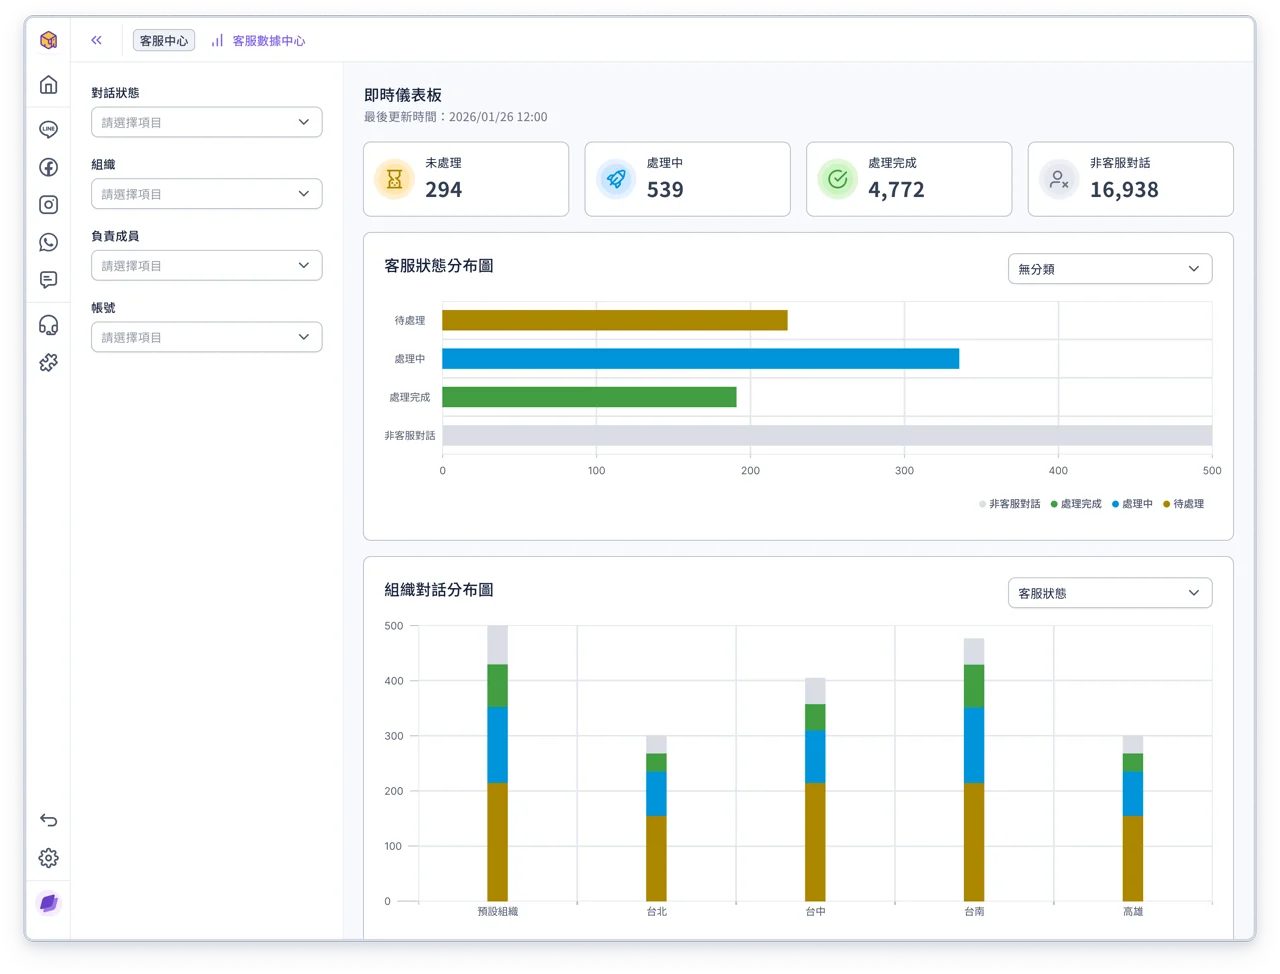Viewport: 1280px width, 974px height.
Task: Click the 最後更新時間 timestamp text
Action: [x=456, y=117]
